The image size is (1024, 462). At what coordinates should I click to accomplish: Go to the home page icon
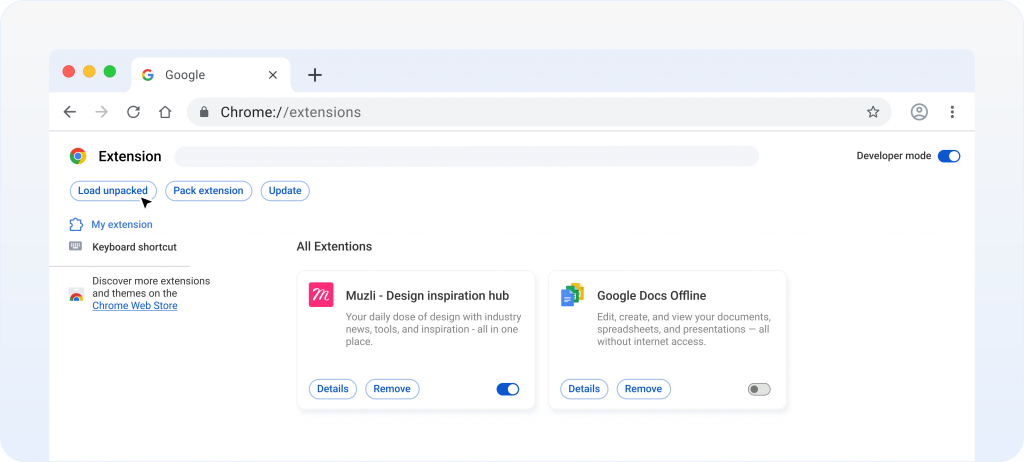point(165,112)
